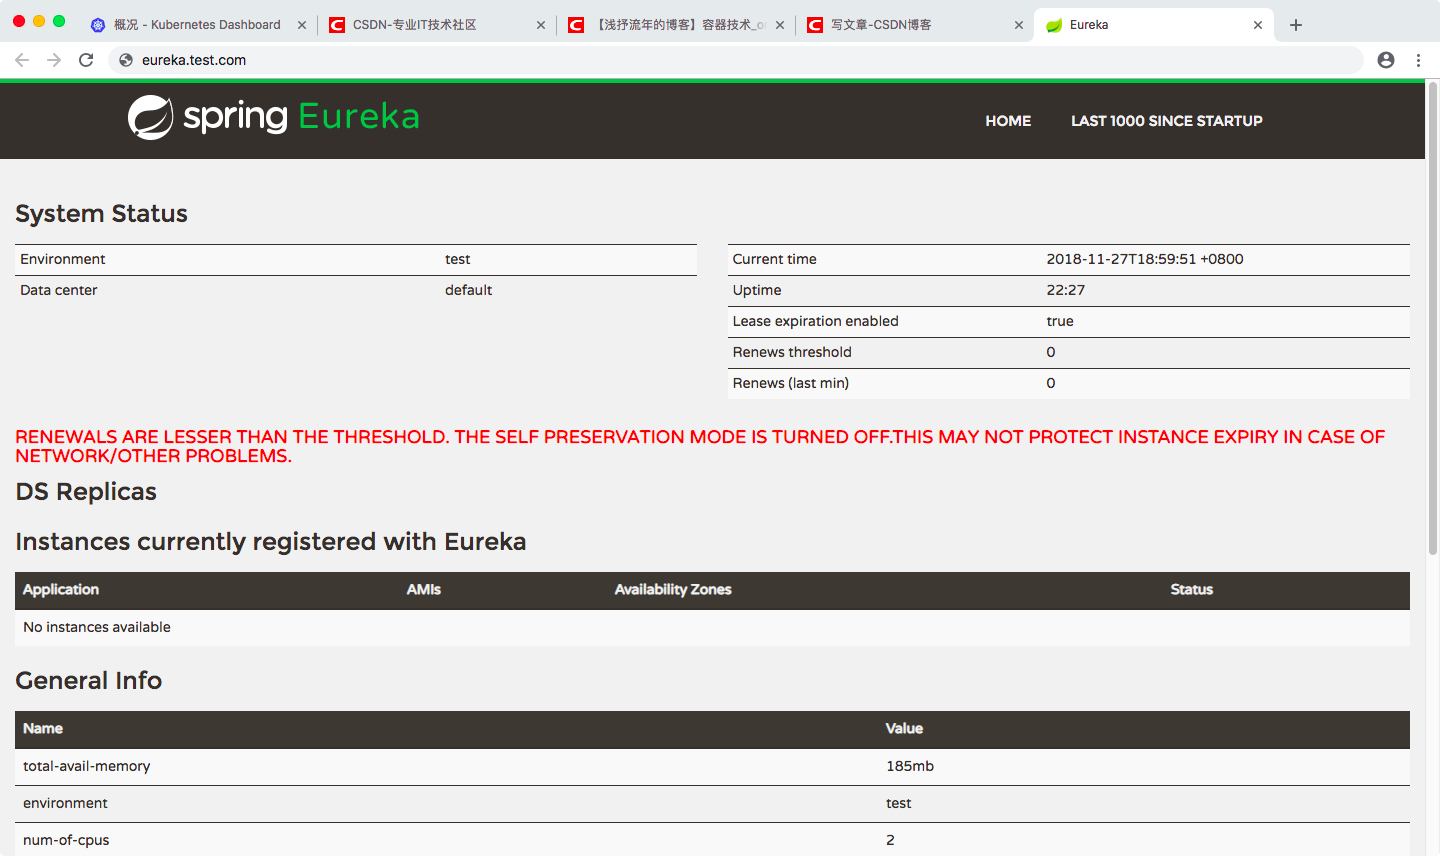Click the browser back arrow
Screen dimensions: 1440x856
[x=22, y=60]
